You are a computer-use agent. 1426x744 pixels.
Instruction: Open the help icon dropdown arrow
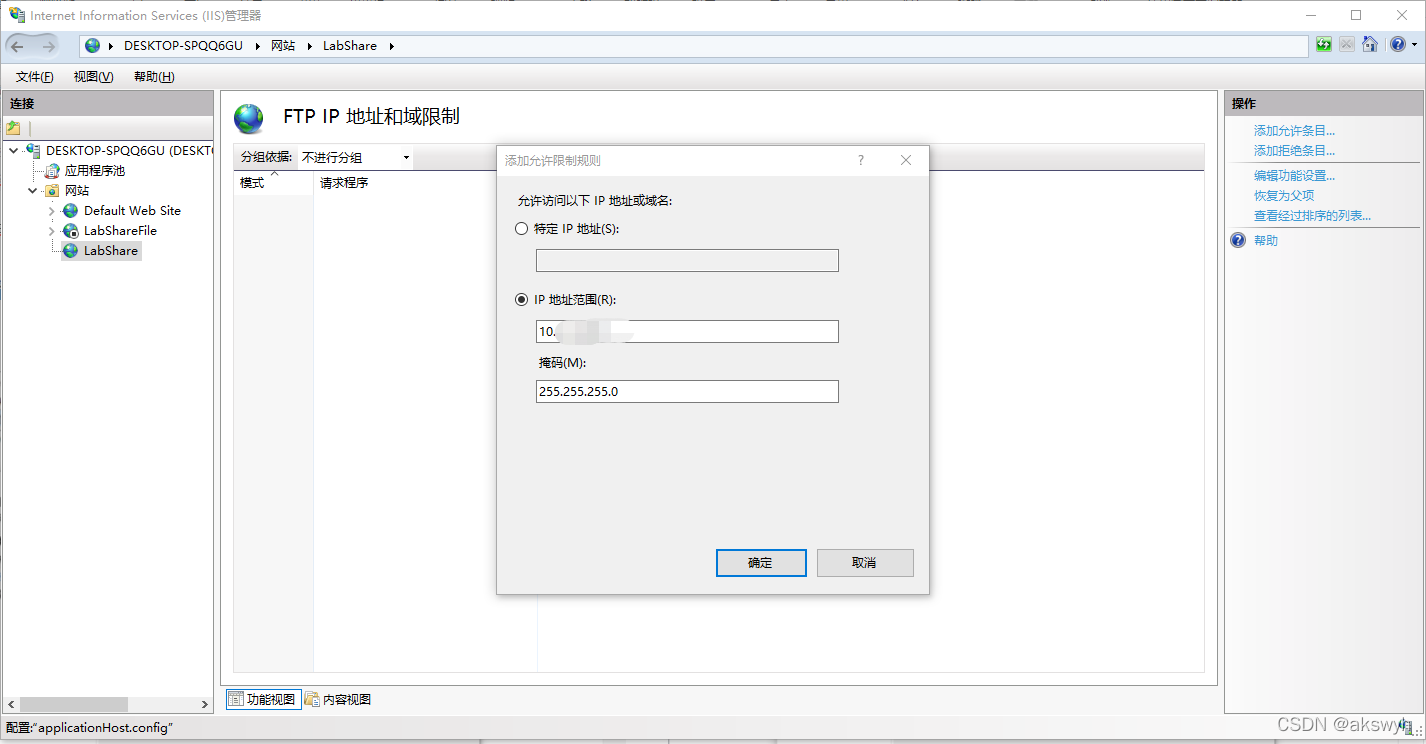[1413, 46]
